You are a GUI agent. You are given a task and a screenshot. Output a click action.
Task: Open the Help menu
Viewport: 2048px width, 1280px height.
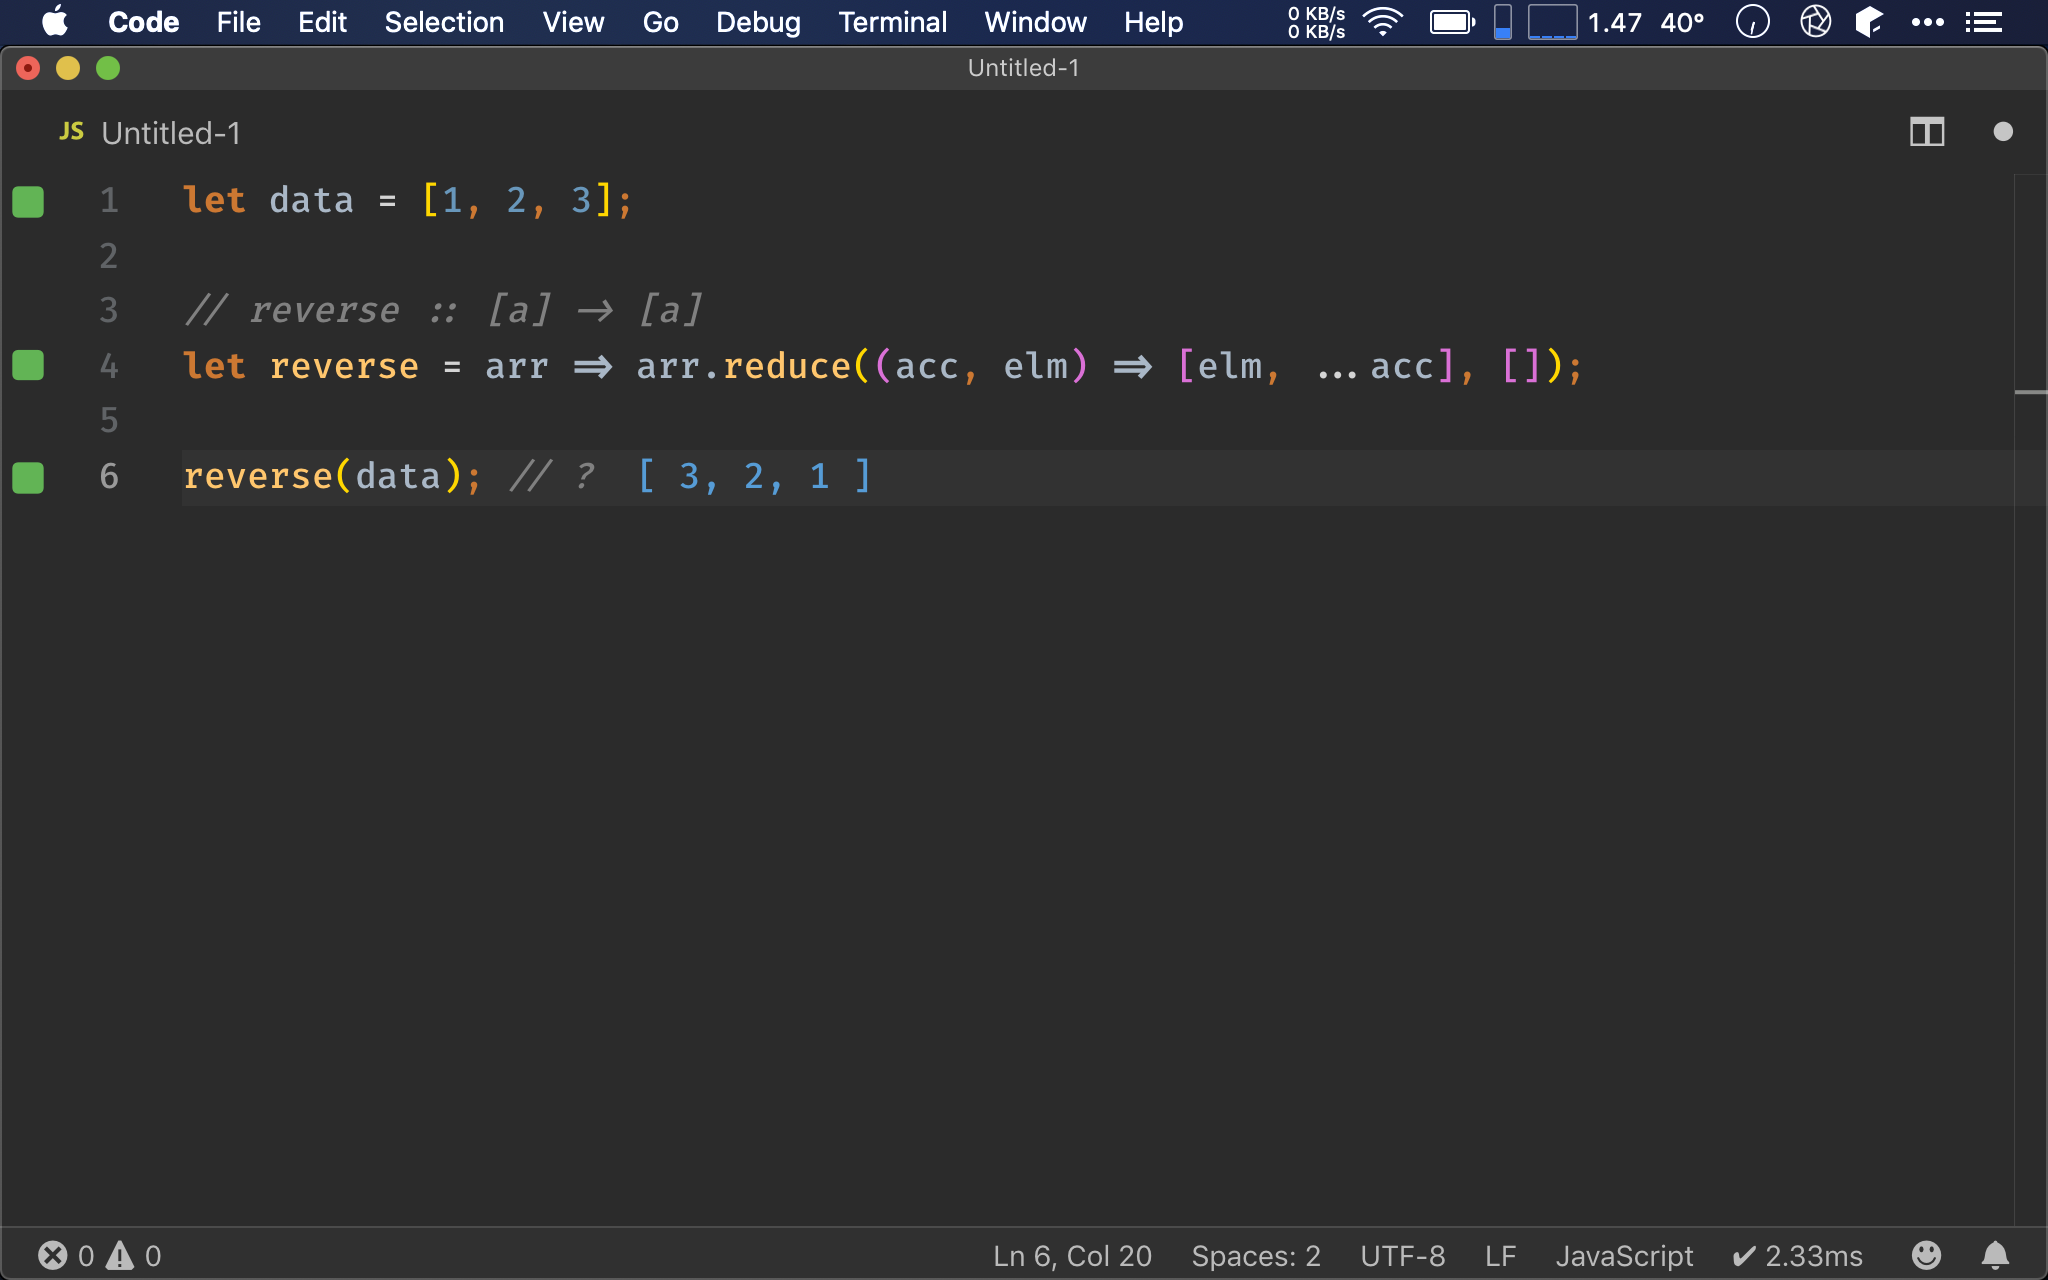tap(1153, 22)
